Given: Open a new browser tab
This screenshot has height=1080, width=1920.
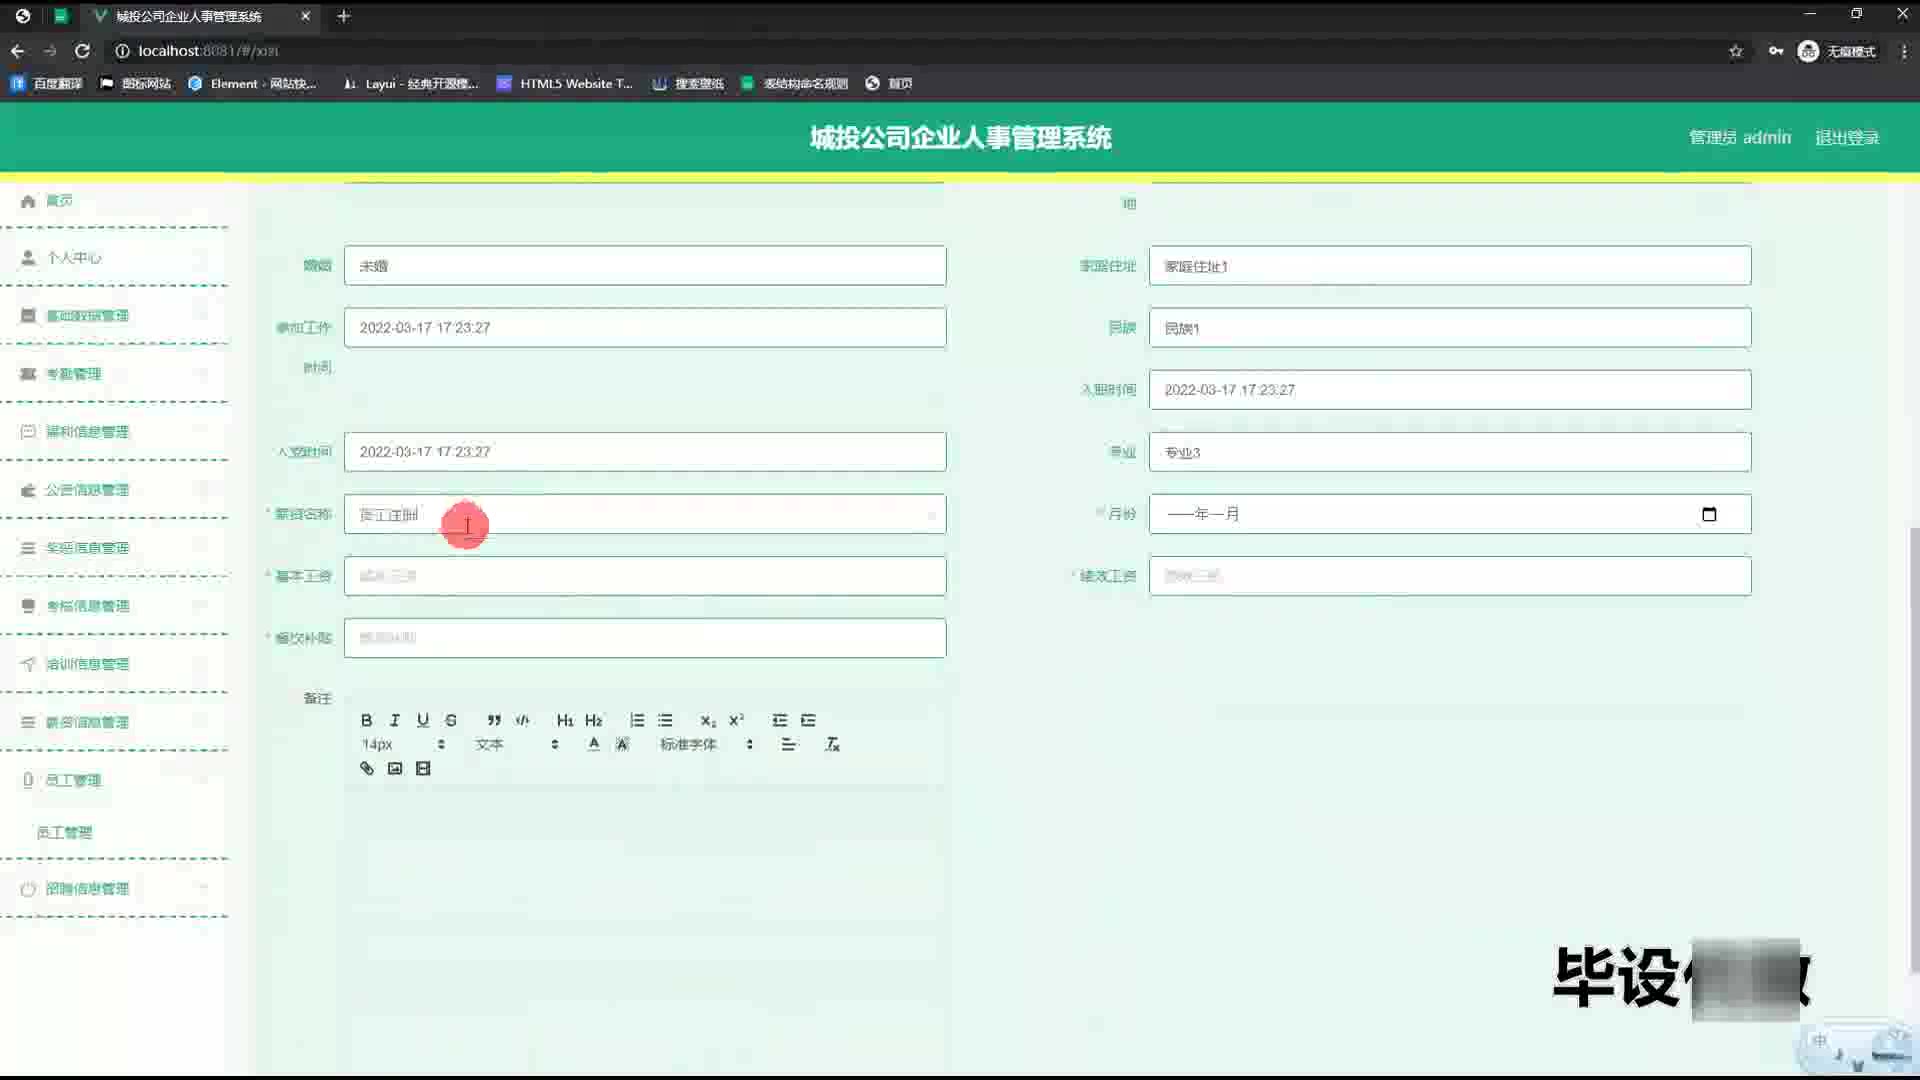Looking at the screenshot, I should pyautogui.click(x=343, y=16).
